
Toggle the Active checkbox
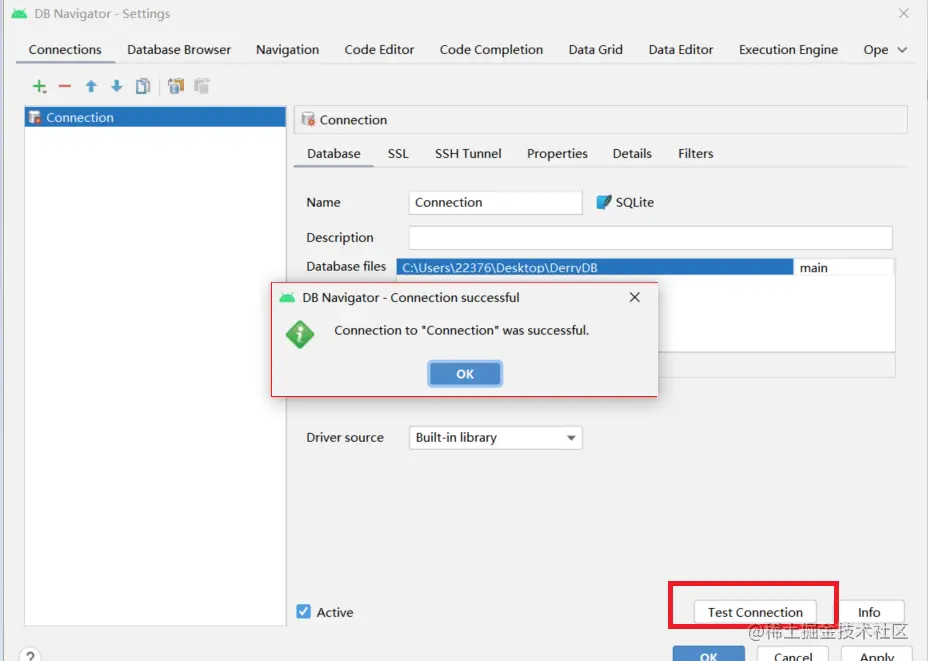pyautogui.click(x=304, y=612)
